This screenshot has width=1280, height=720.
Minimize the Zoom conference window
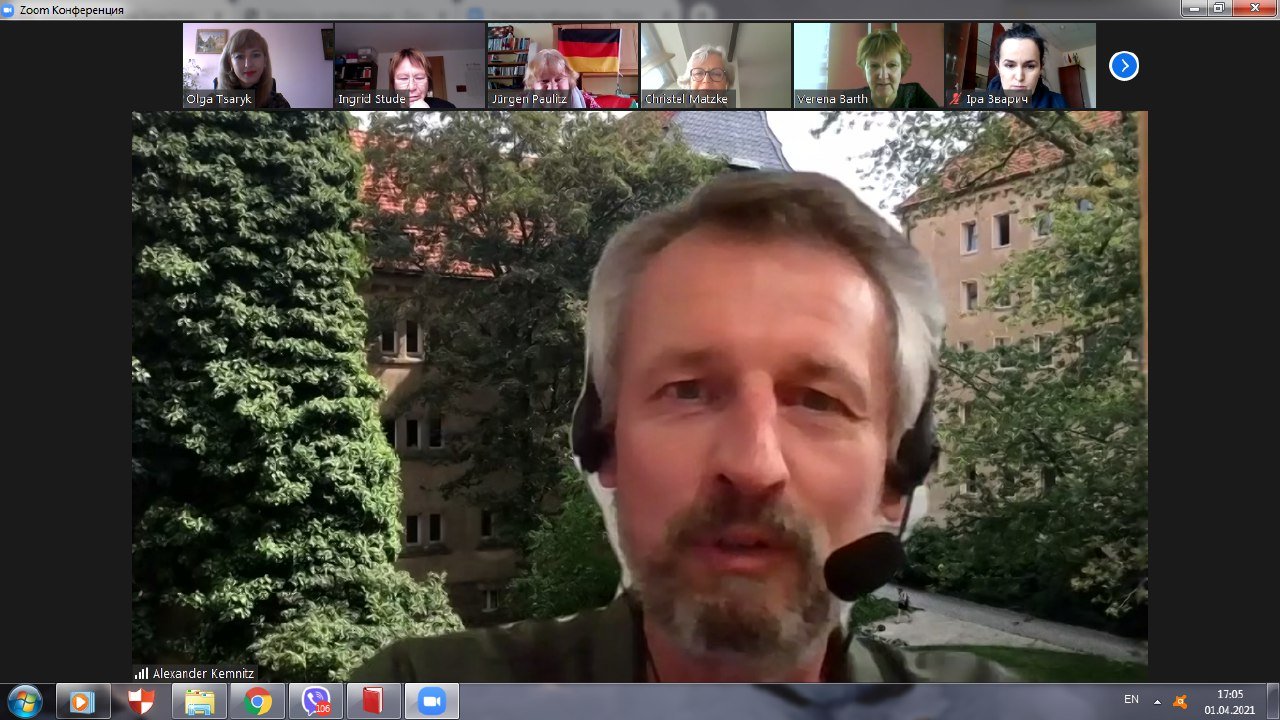1193,8
